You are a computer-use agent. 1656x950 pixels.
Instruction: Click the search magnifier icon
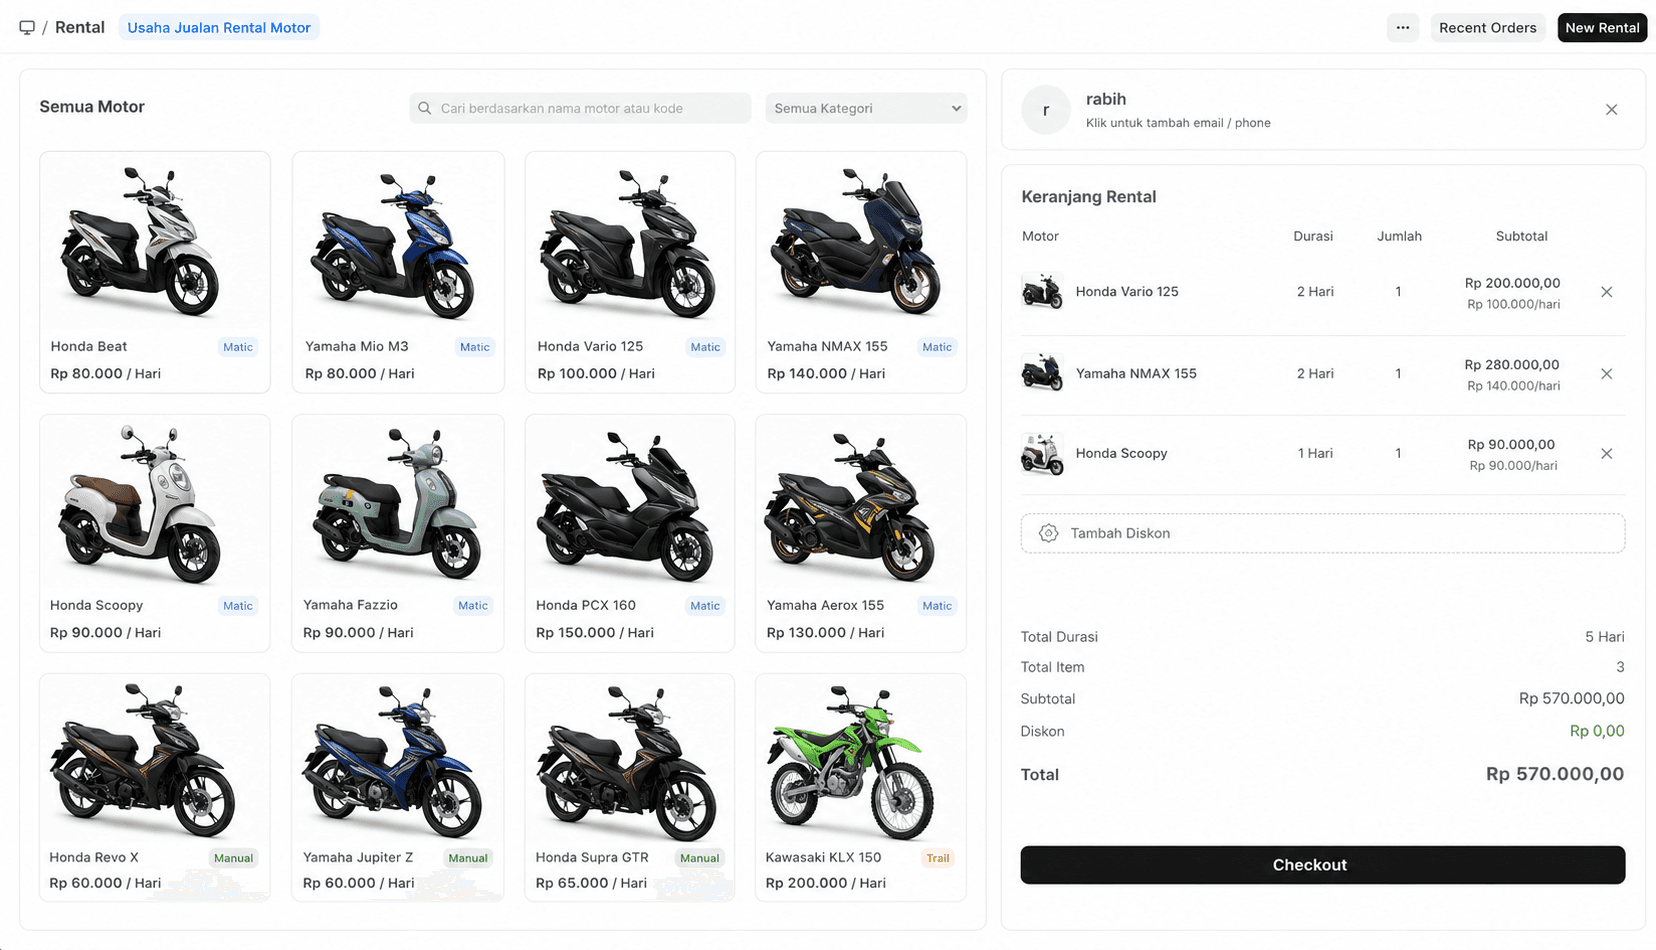pyautogui.click(x=425, y=108)
